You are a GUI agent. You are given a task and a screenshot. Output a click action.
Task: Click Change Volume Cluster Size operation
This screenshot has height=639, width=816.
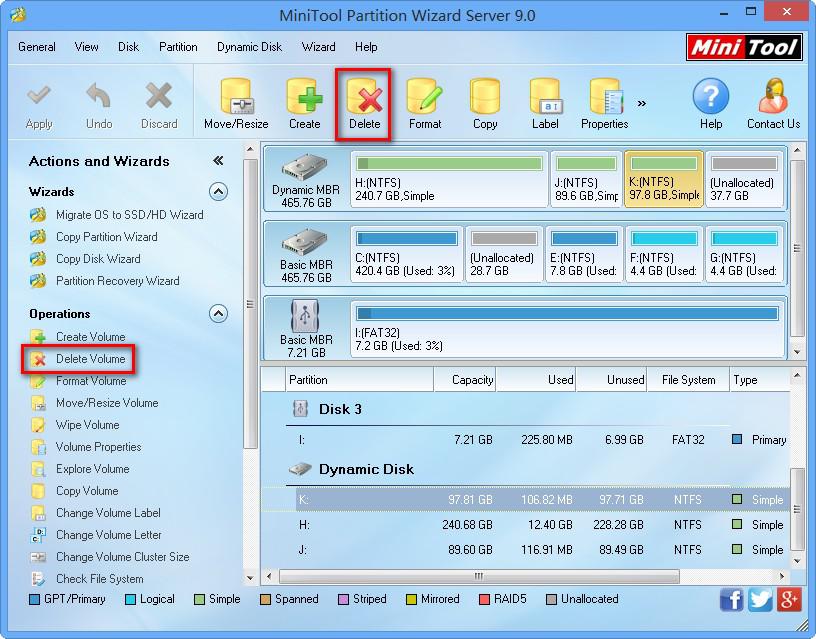[x=110, y=557]
